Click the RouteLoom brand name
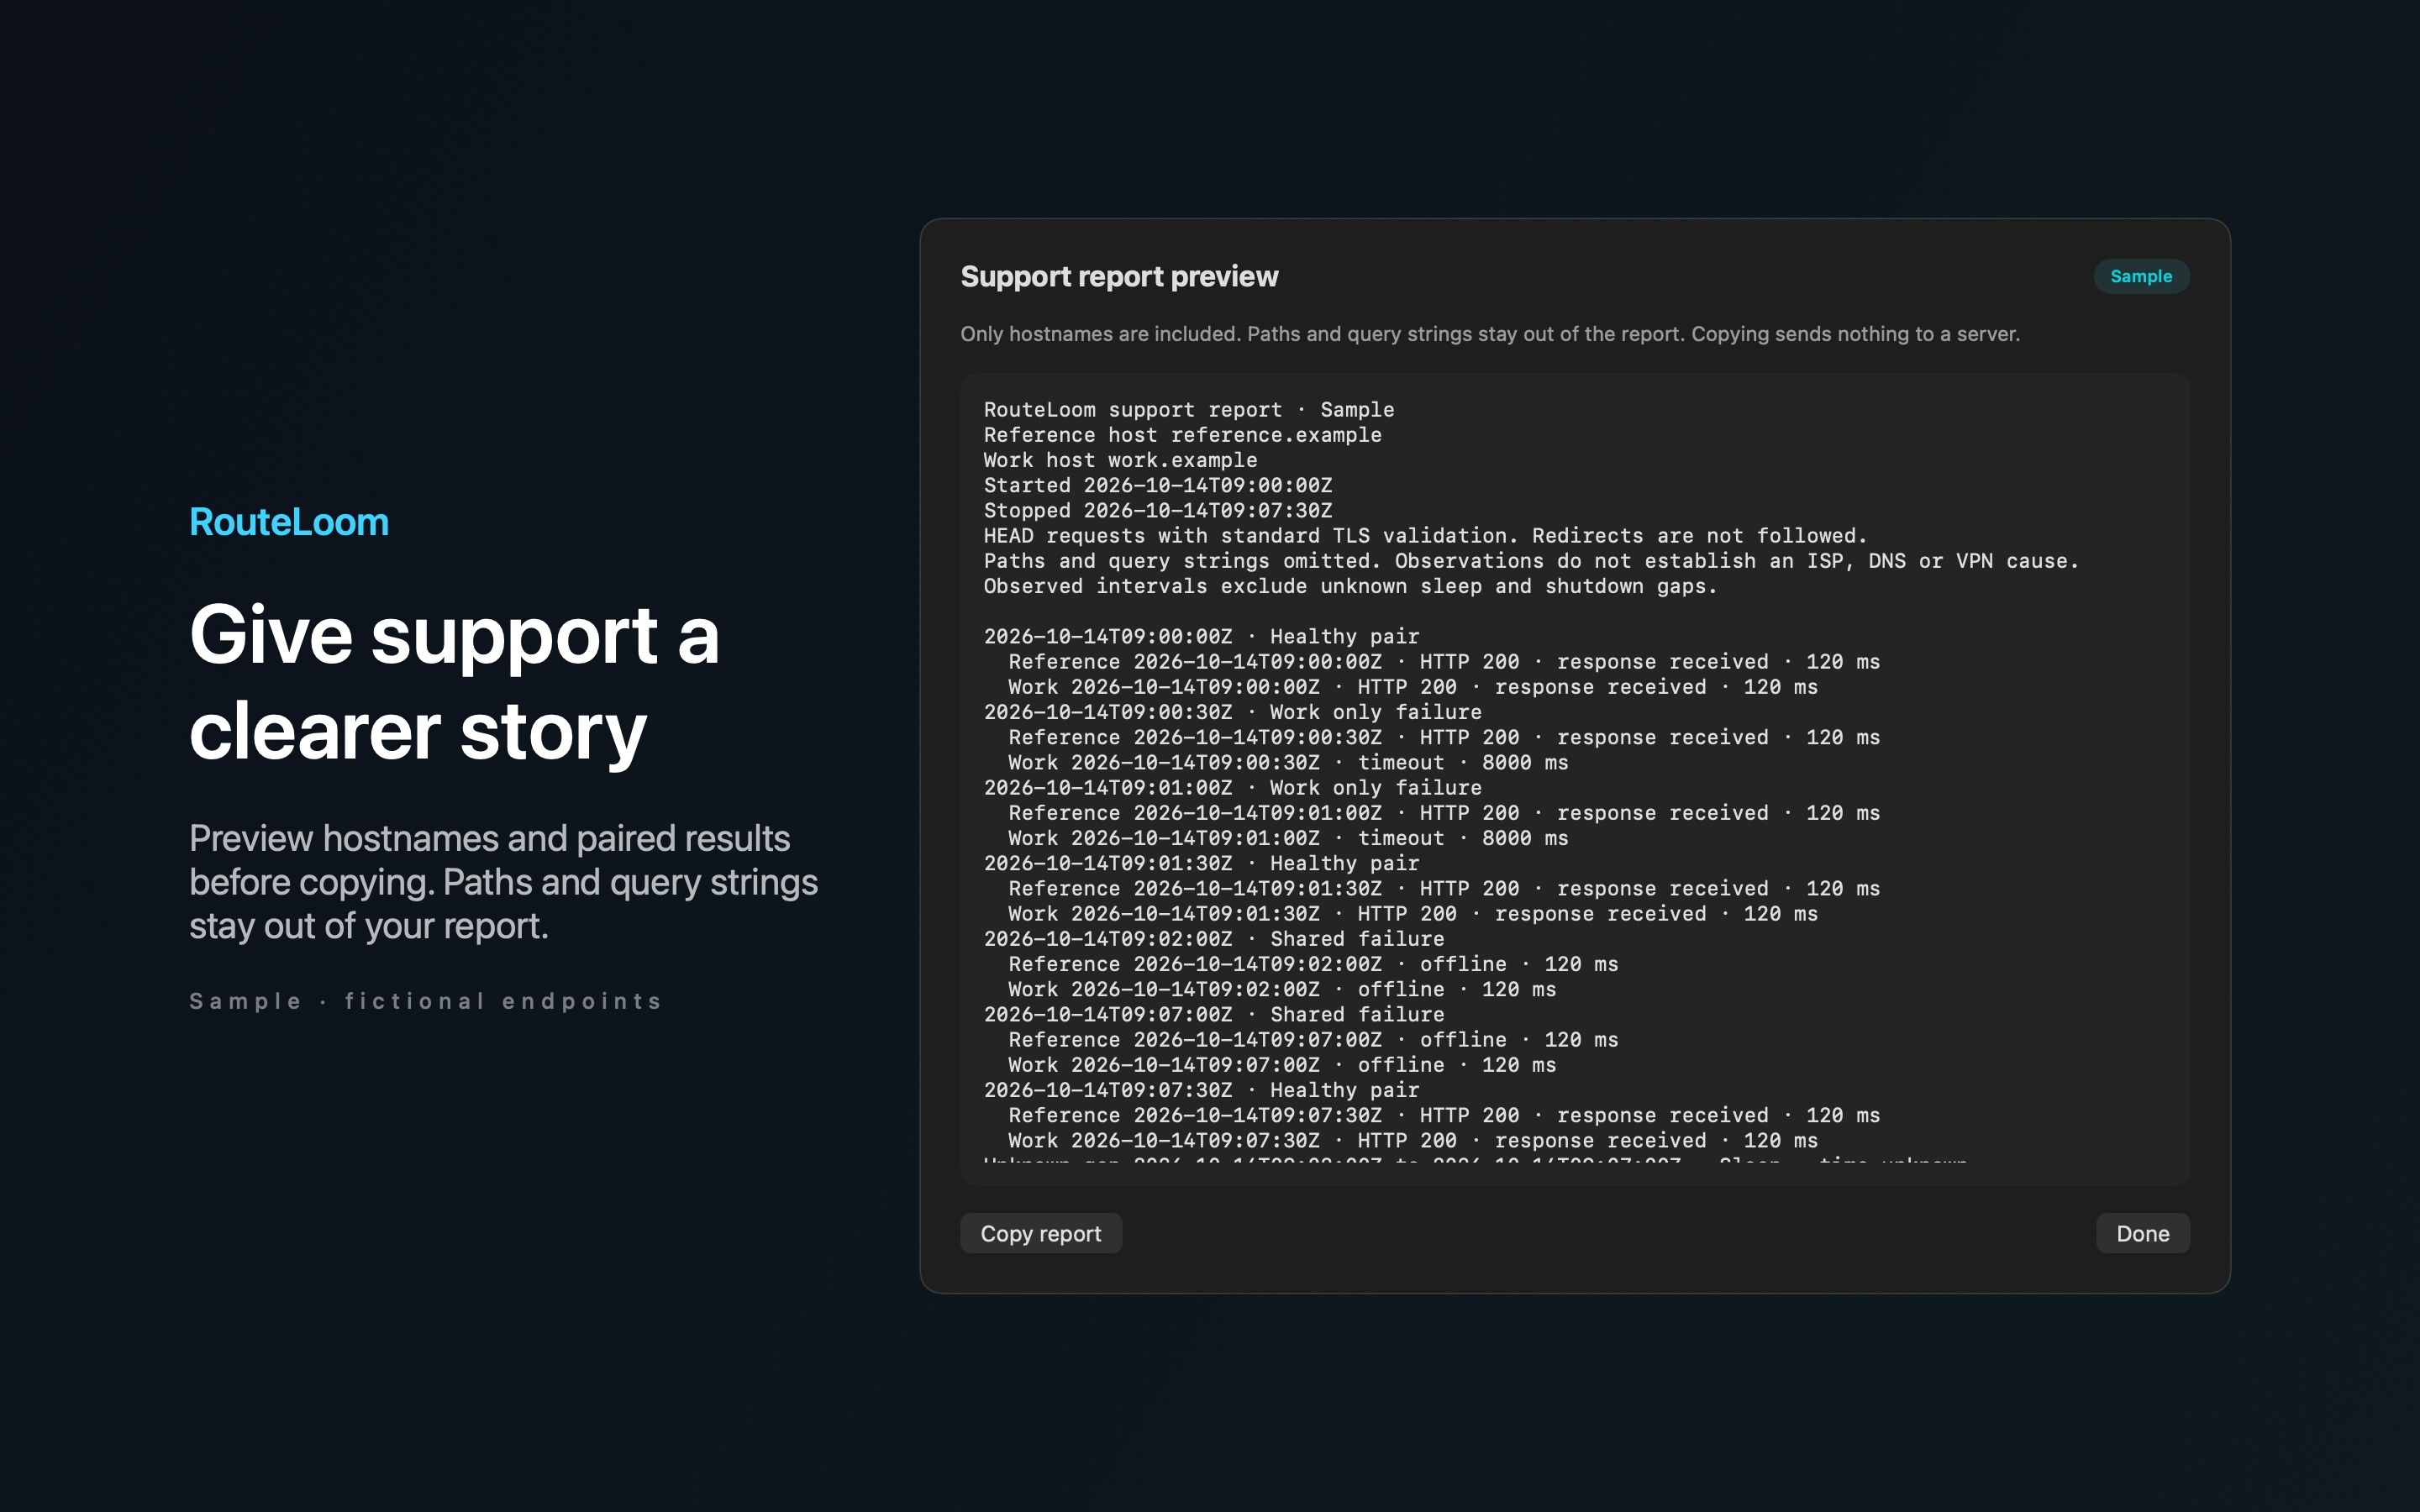Image resolution: width=2420 pixels, height=1512 pixels. (x=289, y=522)
